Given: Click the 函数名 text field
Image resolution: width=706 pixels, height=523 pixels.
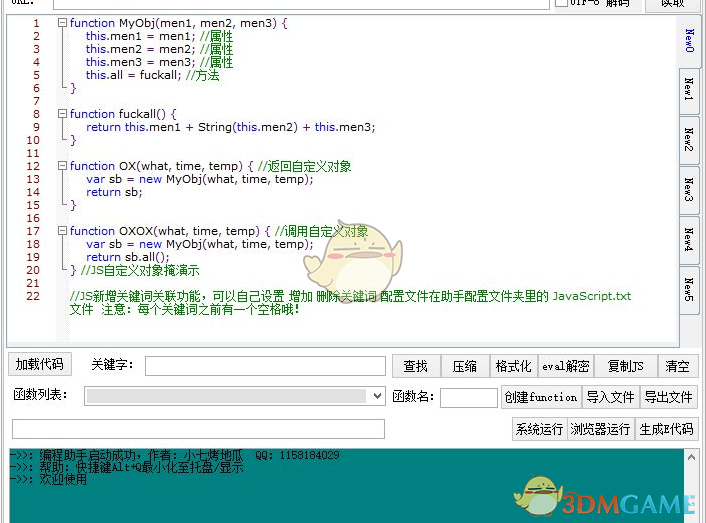Looking at the screenshot, I should (468, 398).
